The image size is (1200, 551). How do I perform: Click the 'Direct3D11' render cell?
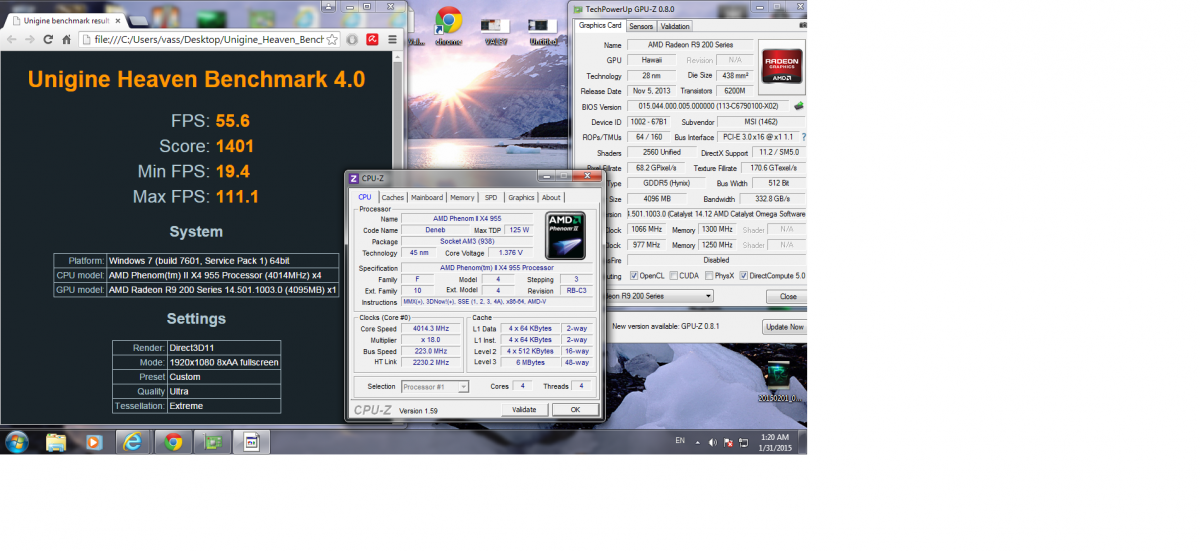click(x=224, y=348)
